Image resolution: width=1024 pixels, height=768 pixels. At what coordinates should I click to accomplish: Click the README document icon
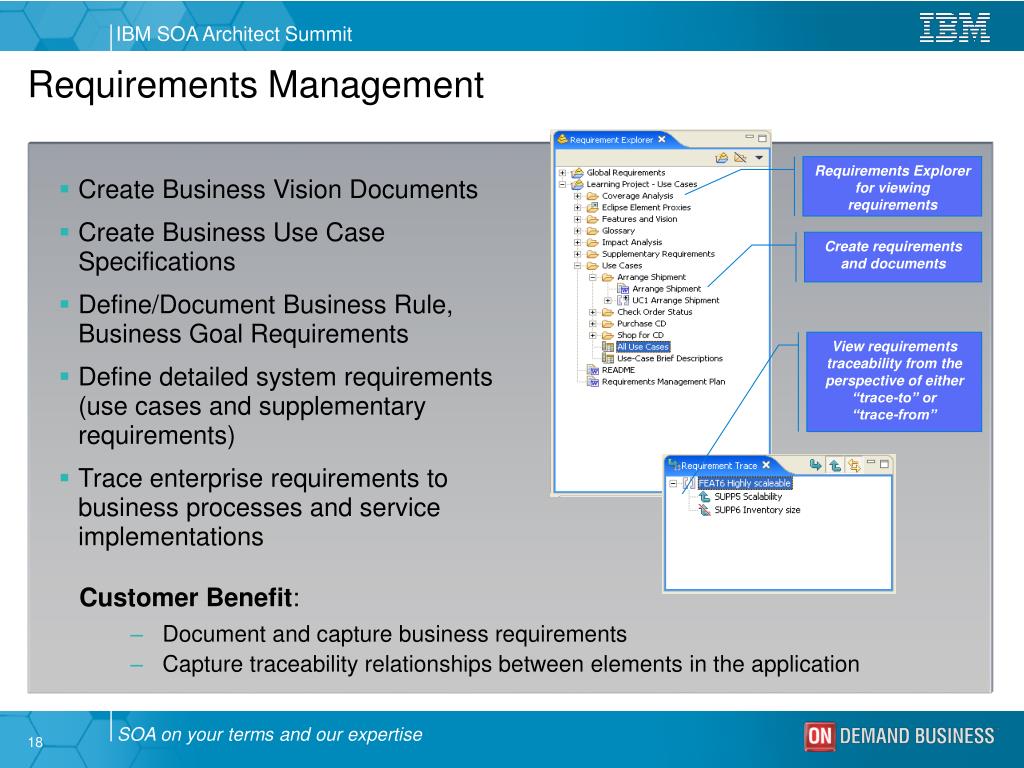593,370
